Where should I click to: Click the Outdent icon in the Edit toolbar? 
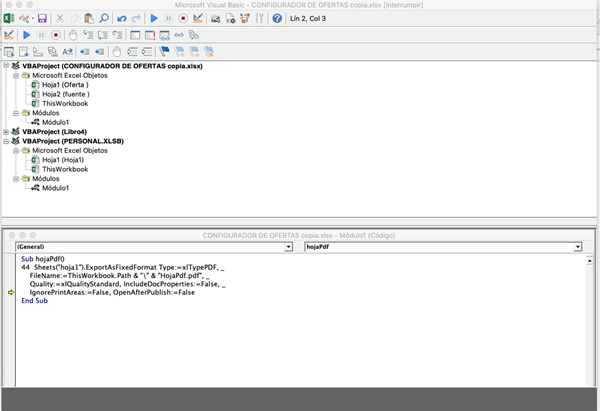(x=99, y=52)
